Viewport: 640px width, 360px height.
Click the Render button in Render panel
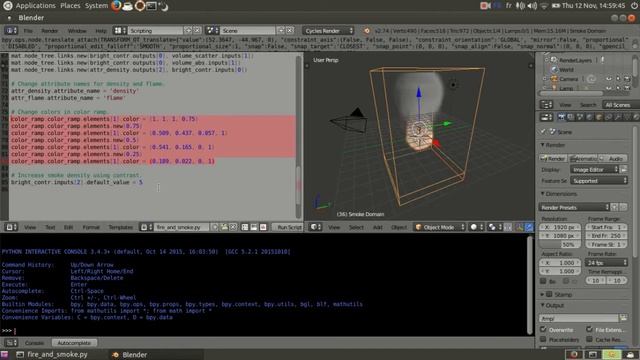[x=553, y=158]
